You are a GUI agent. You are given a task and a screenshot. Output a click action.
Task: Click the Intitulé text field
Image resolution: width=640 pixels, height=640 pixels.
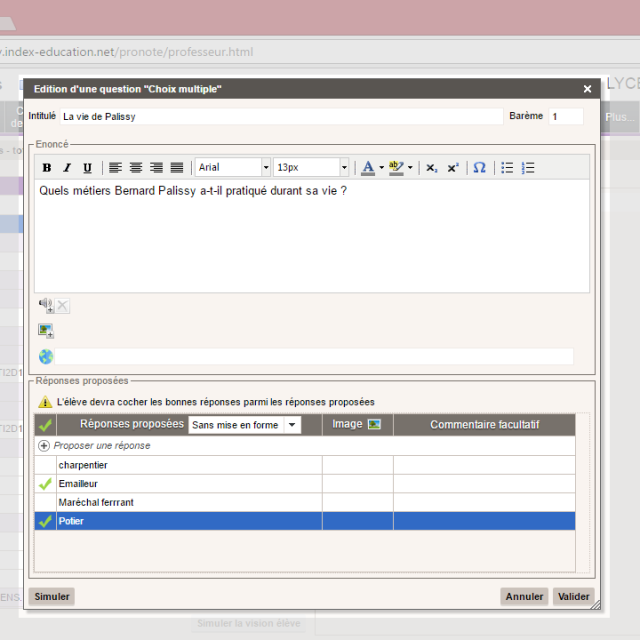(x=280, y=117)
